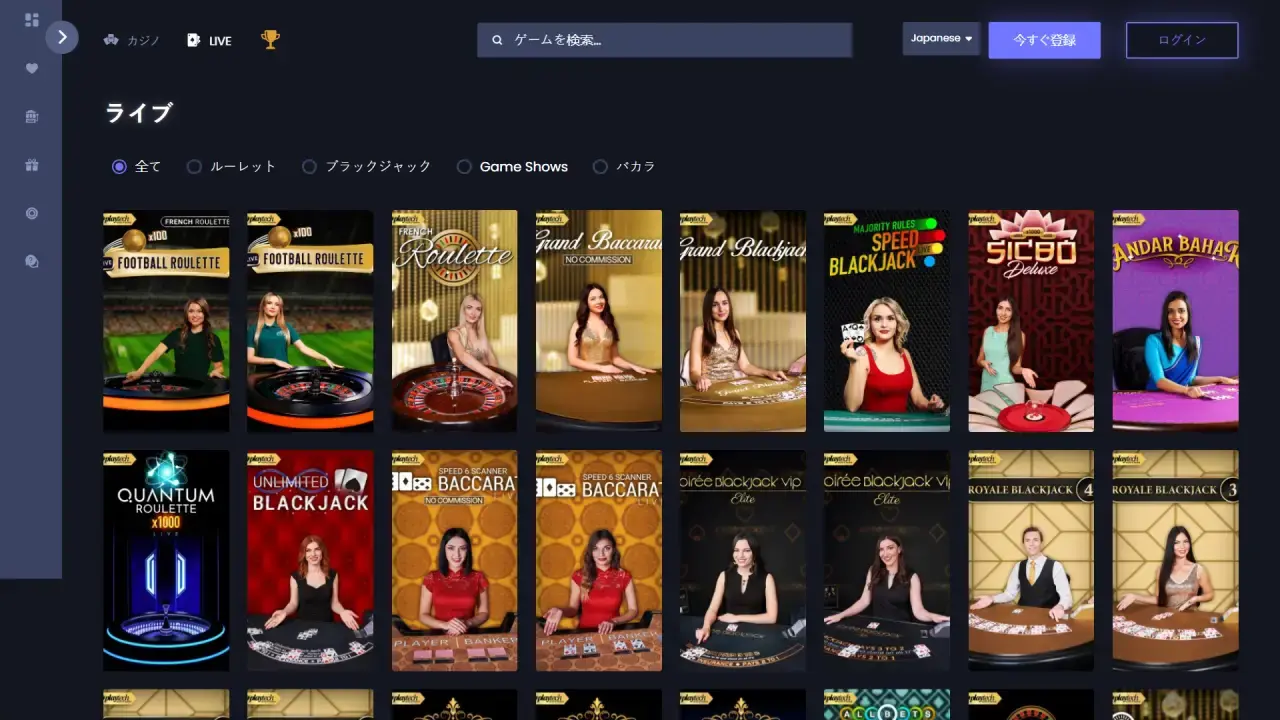Screen dimensions: 1280x720
Task: Select the ルーレット filter radio button
Action: point(194,166)
